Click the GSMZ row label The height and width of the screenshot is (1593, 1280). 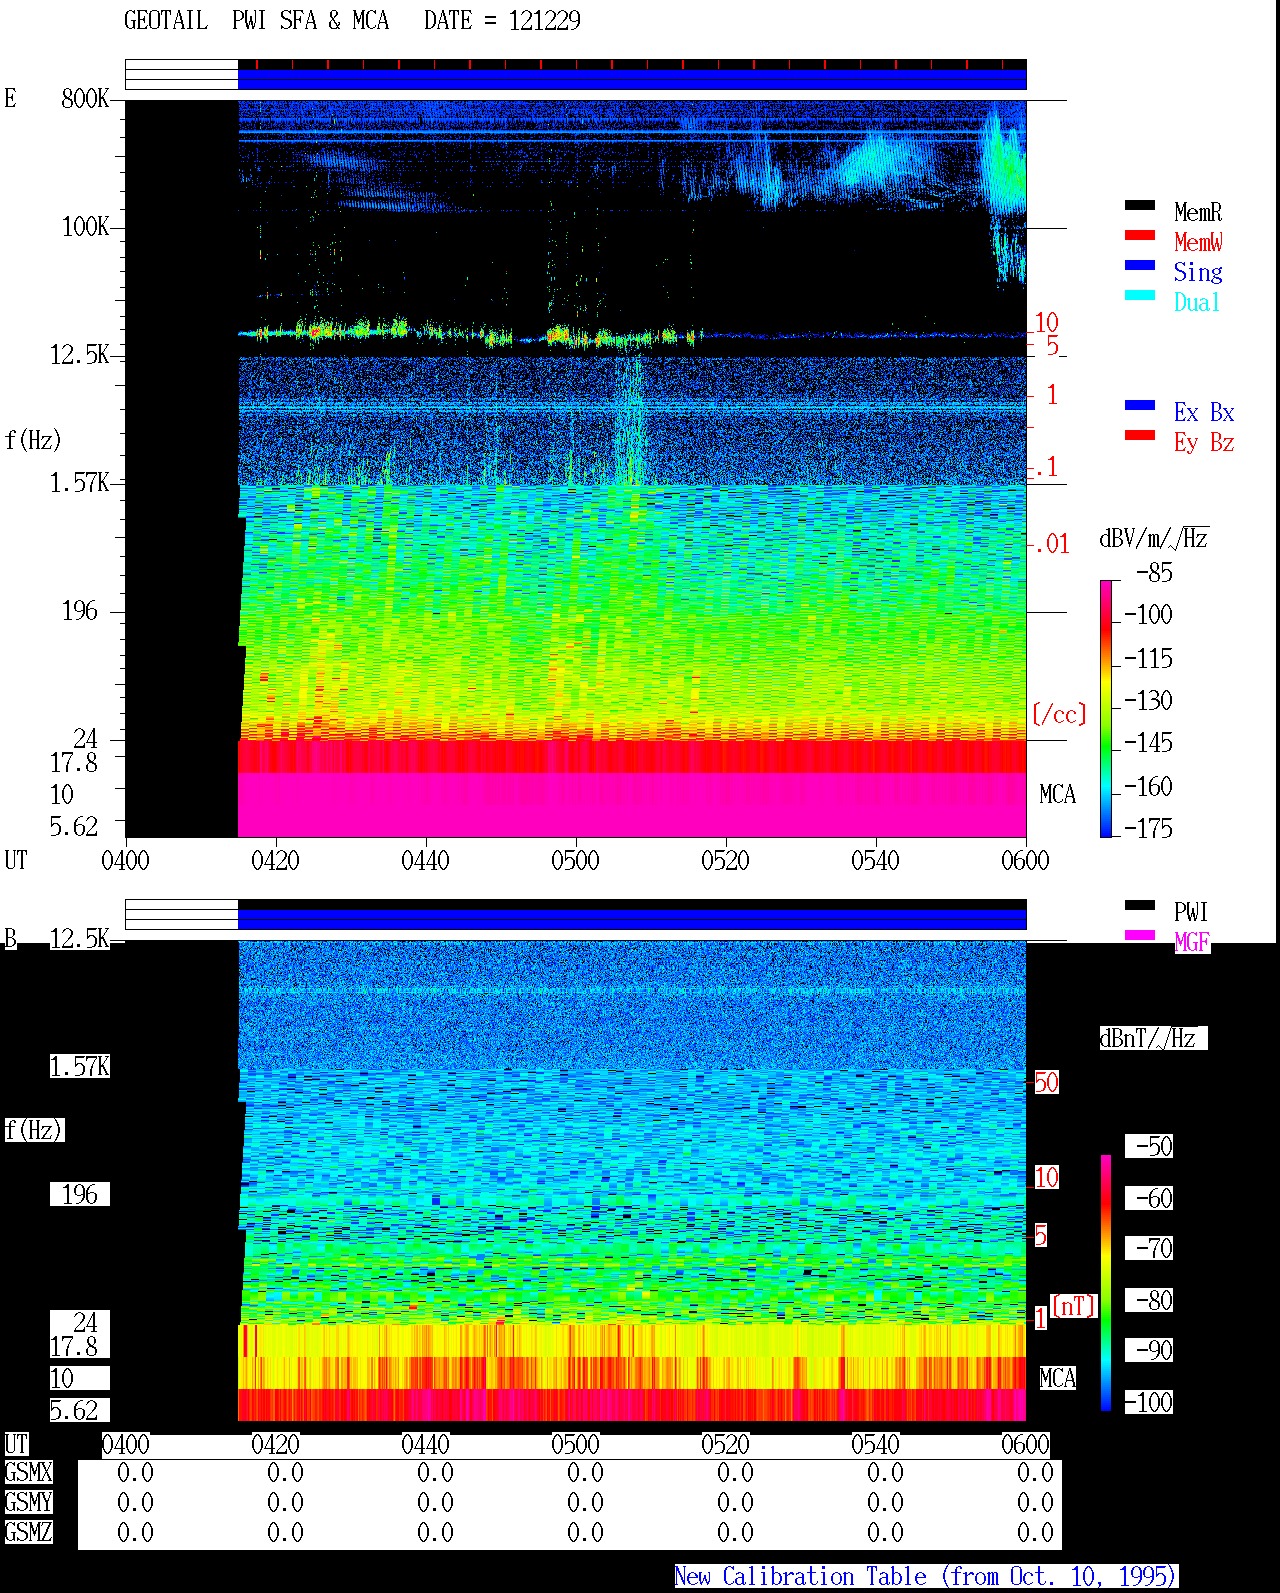(28, 1532)
